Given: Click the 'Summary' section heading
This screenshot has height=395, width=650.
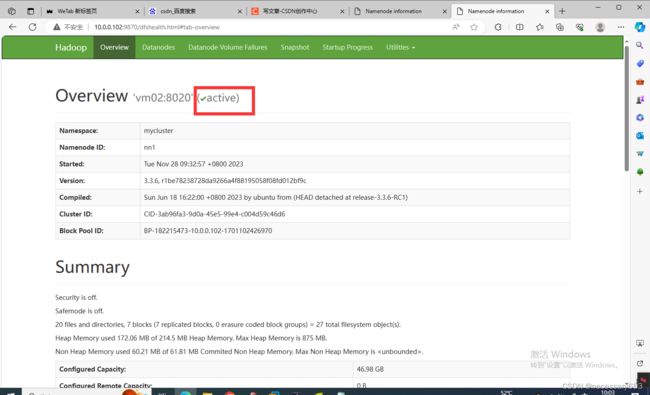Looking at the screenshot, I should [92, 267].
